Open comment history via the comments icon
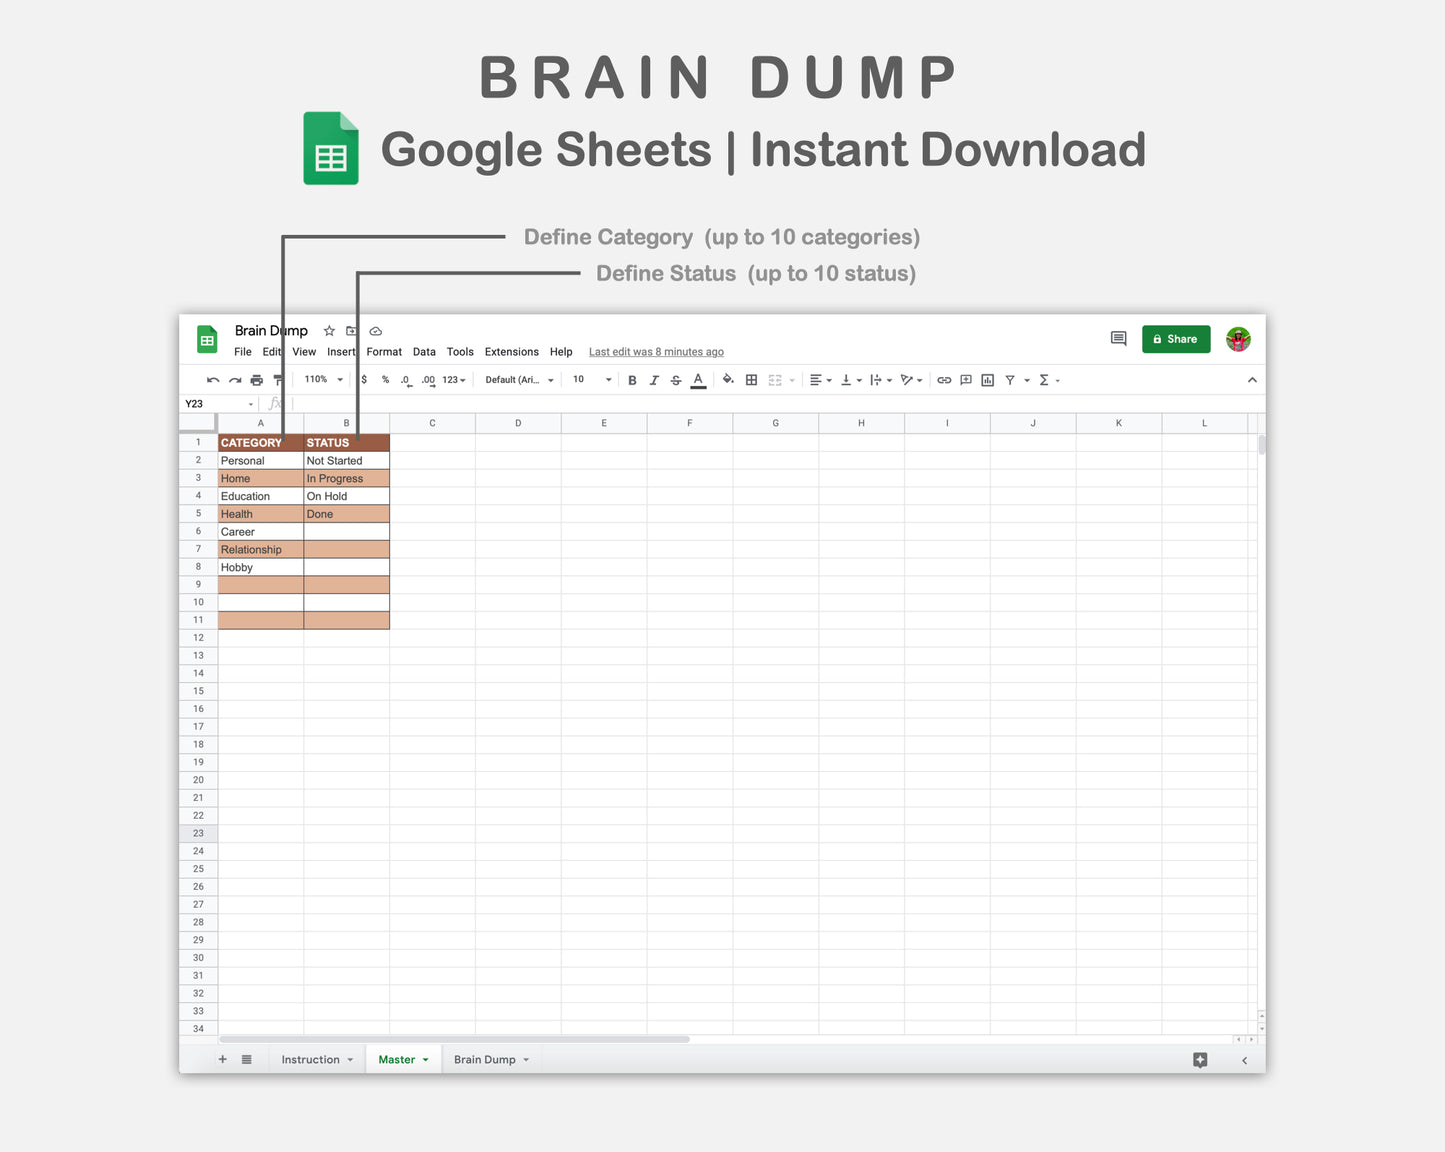This screenshot has width=1445, height=1152. tap(1117, 339)
